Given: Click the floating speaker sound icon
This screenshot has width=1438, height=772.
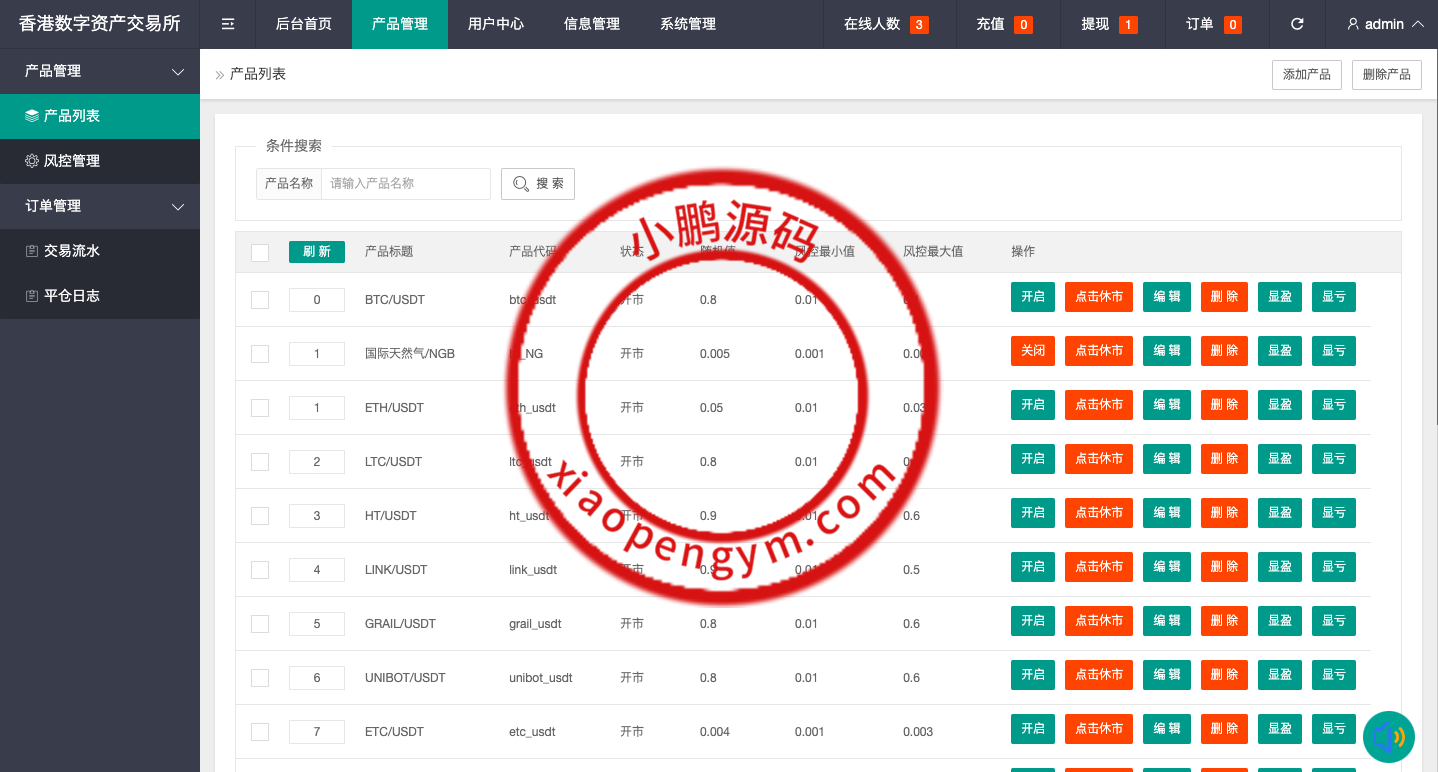Looking at the screenshot, I should pos(1388,738).
